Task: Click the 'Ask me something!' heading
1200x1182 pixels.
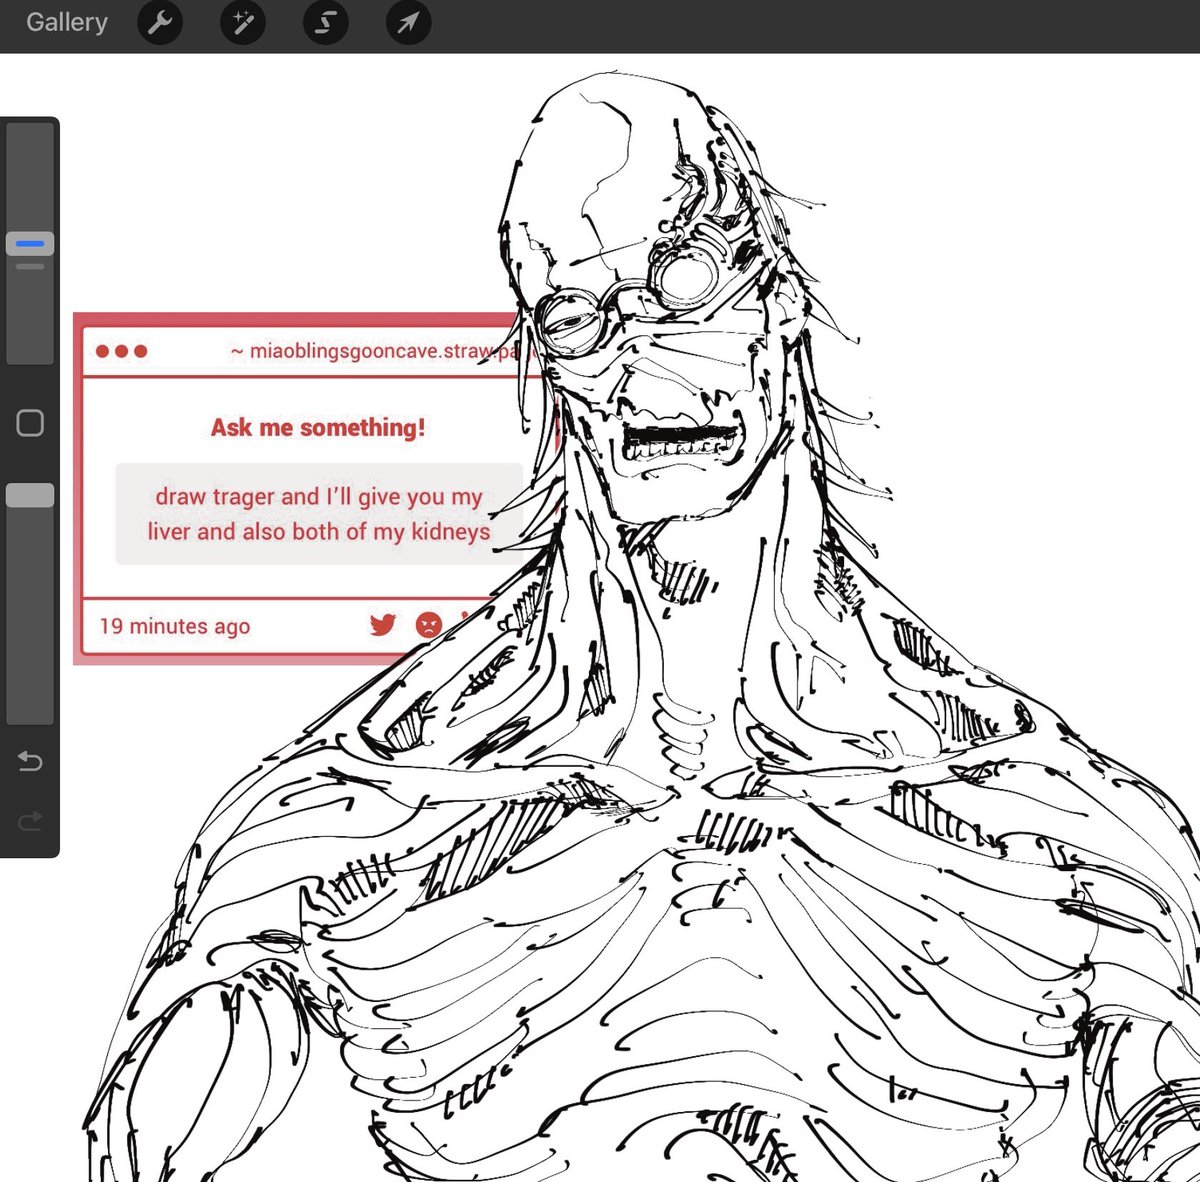Action: coord(318,428)
